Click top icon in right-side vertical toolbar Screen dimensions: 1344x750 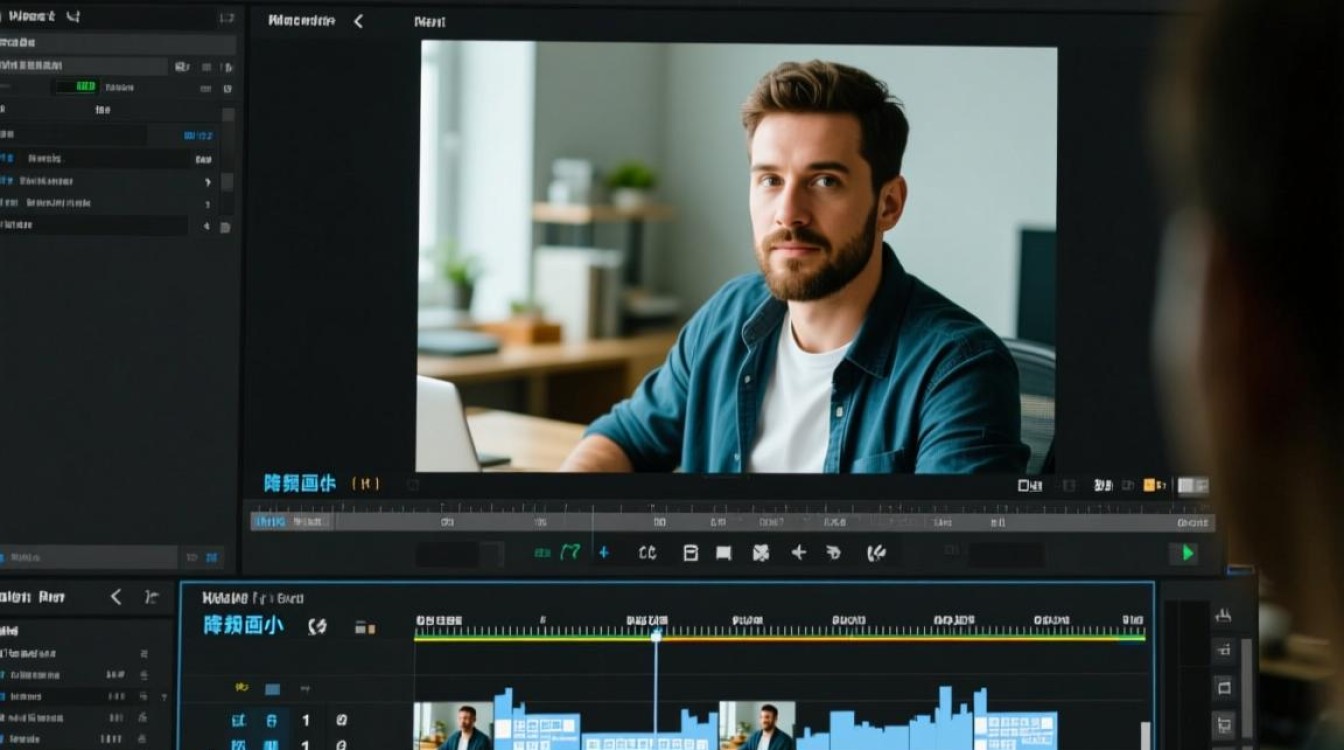tap(1222, 615)
